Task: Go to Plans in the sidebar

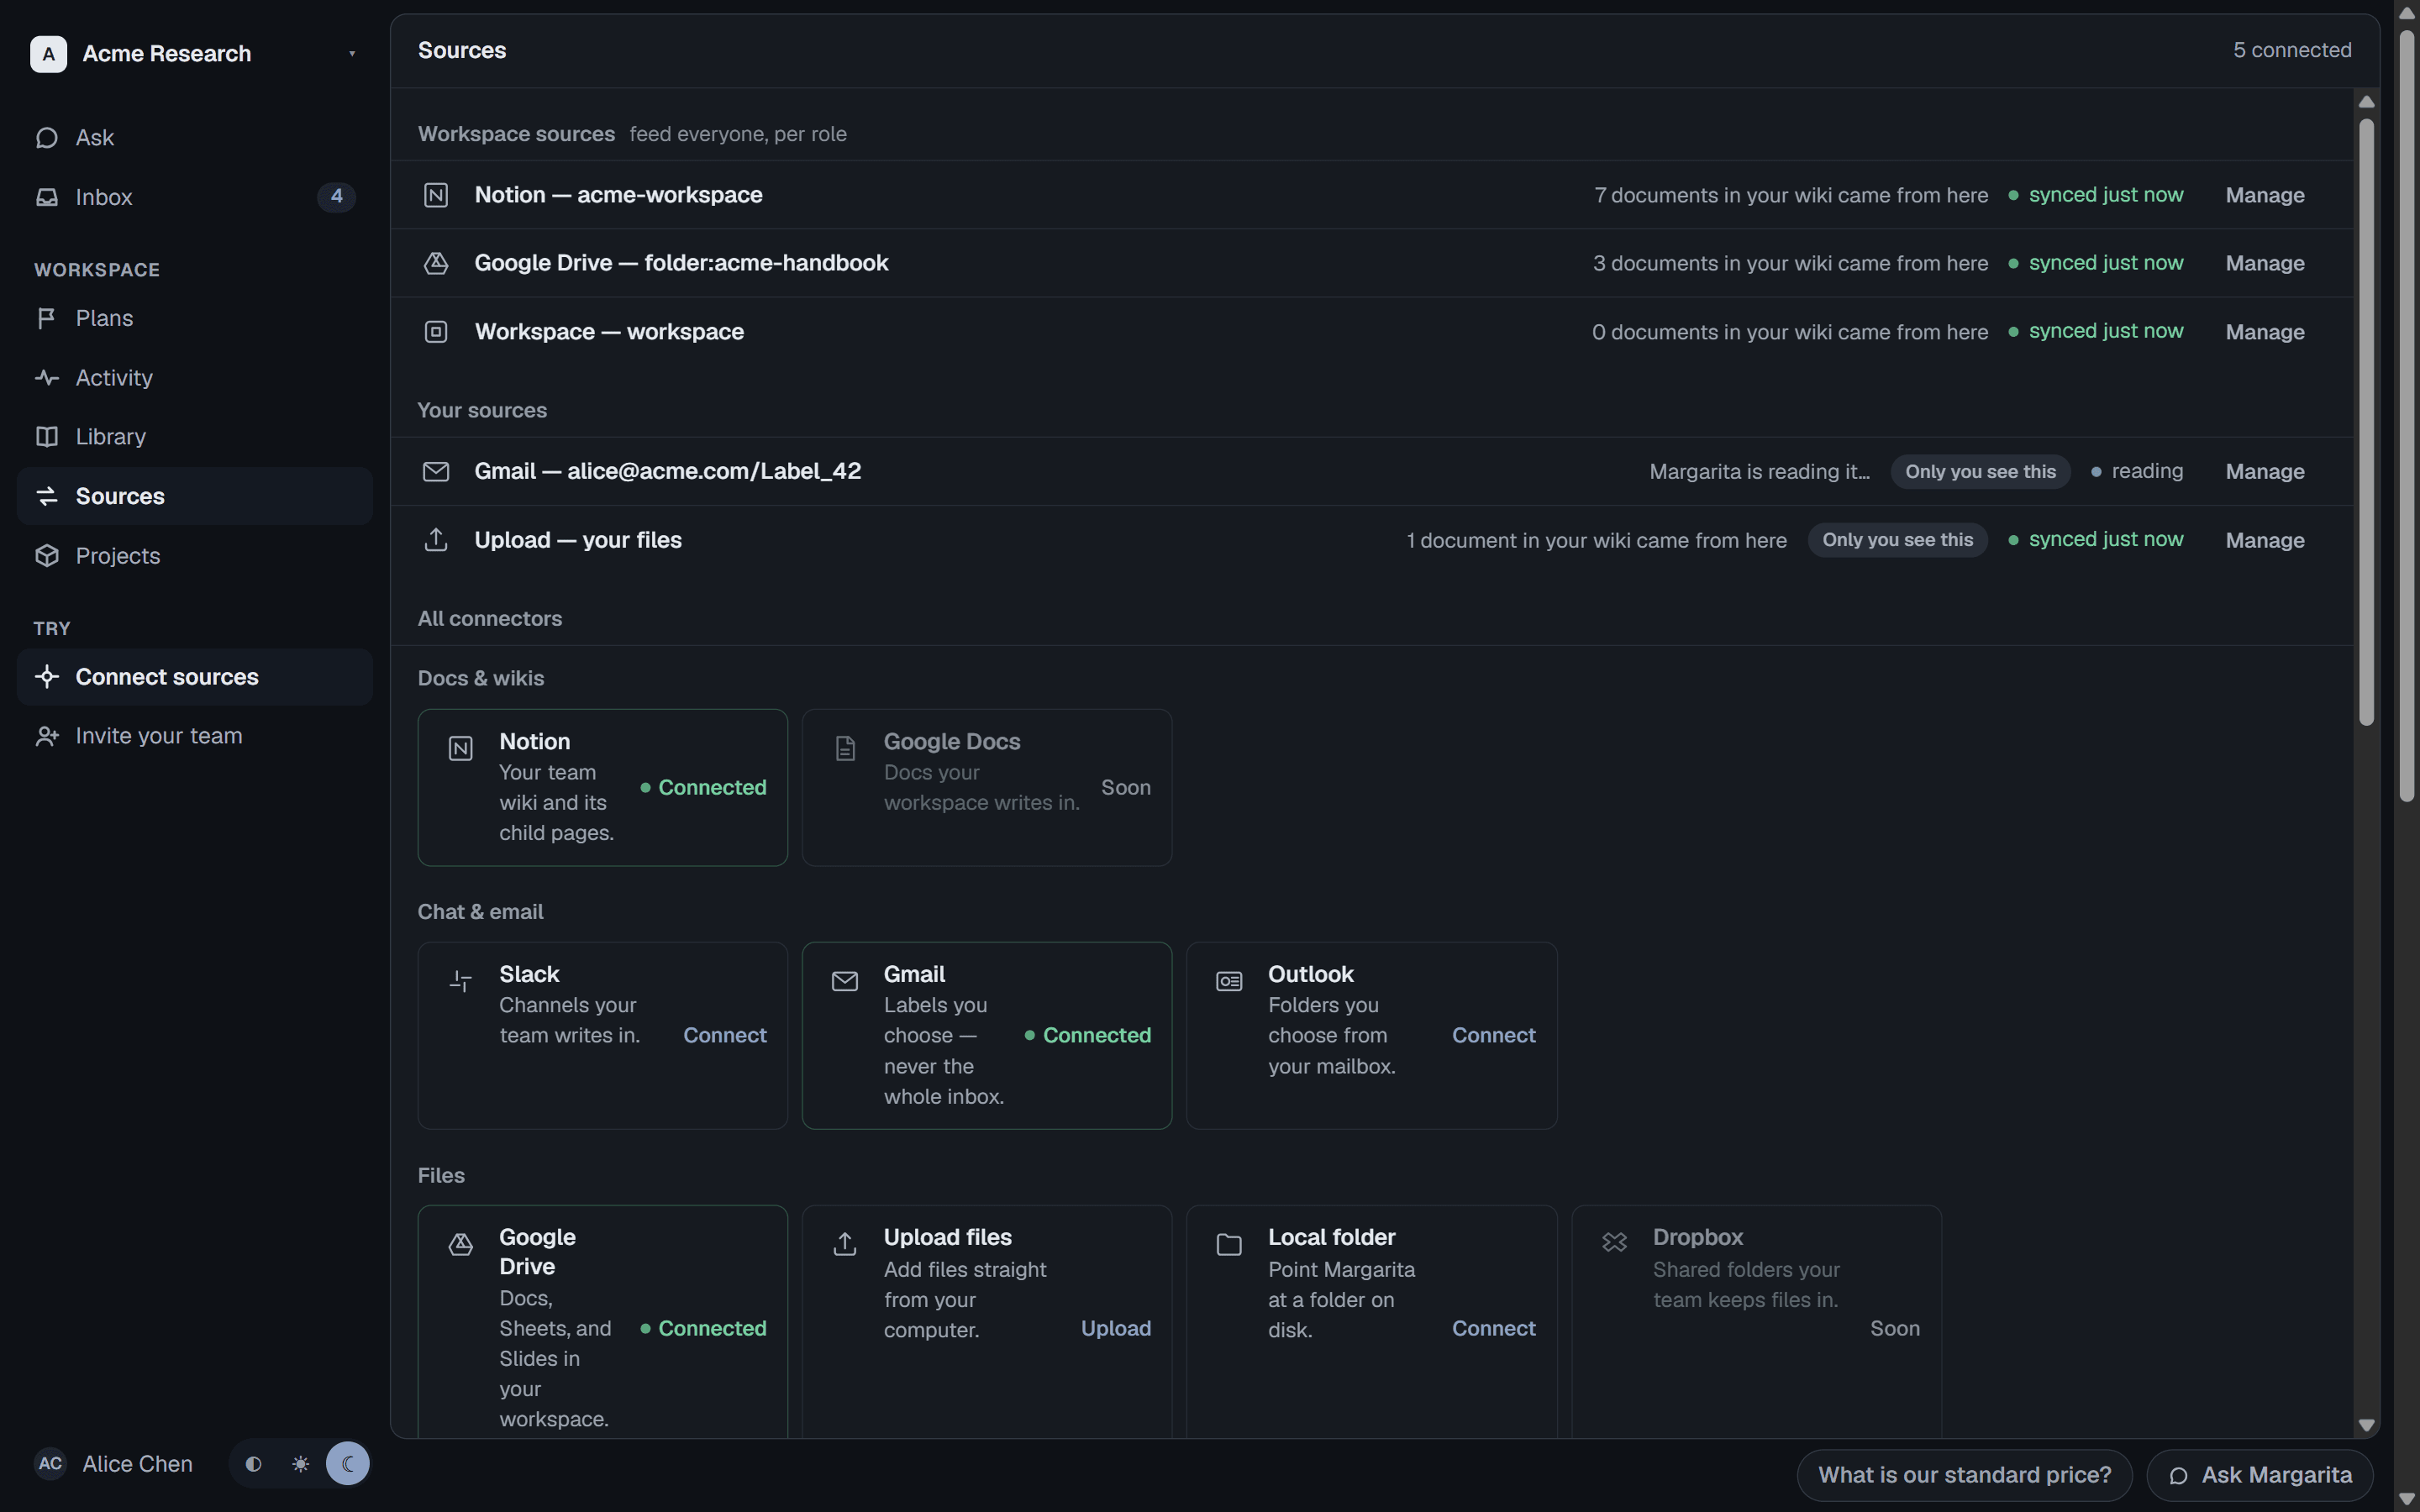Action: pyautogui.click(x=194, y=318)
